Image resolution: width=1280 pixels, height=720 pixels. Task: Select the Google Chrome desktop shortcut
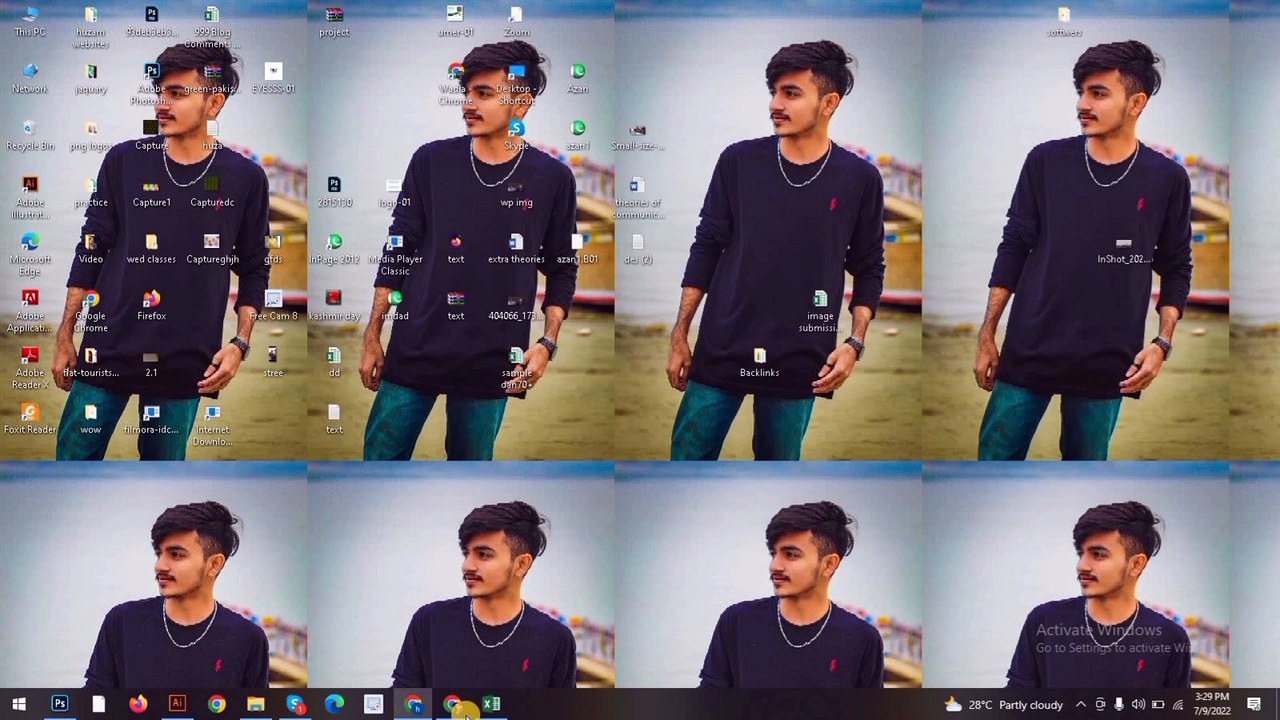pyautogui.click(x=91, y=312)
